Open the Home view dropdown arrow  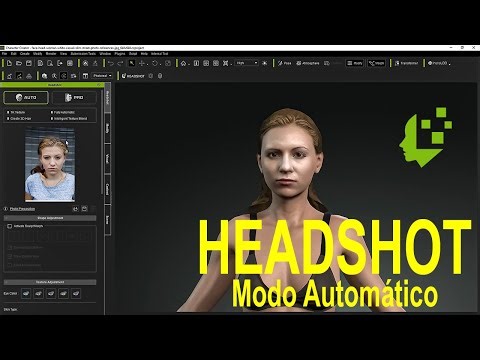pos(189,64)
